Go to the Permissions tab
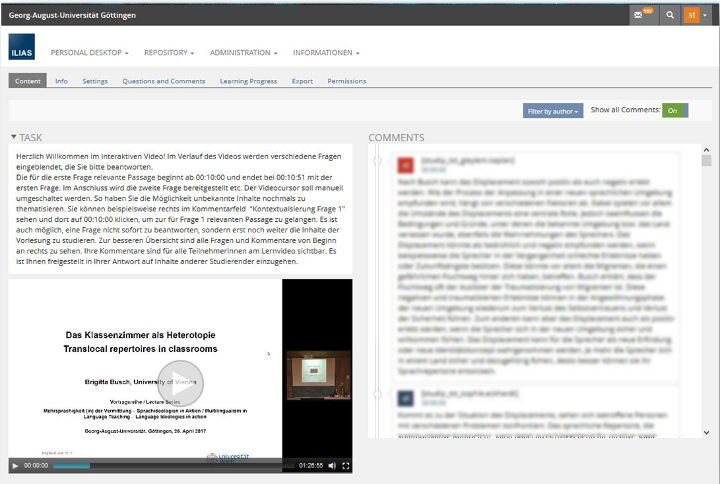Image resolution: width=720 pixels, height=484 pixels. [x=346, y=81]
